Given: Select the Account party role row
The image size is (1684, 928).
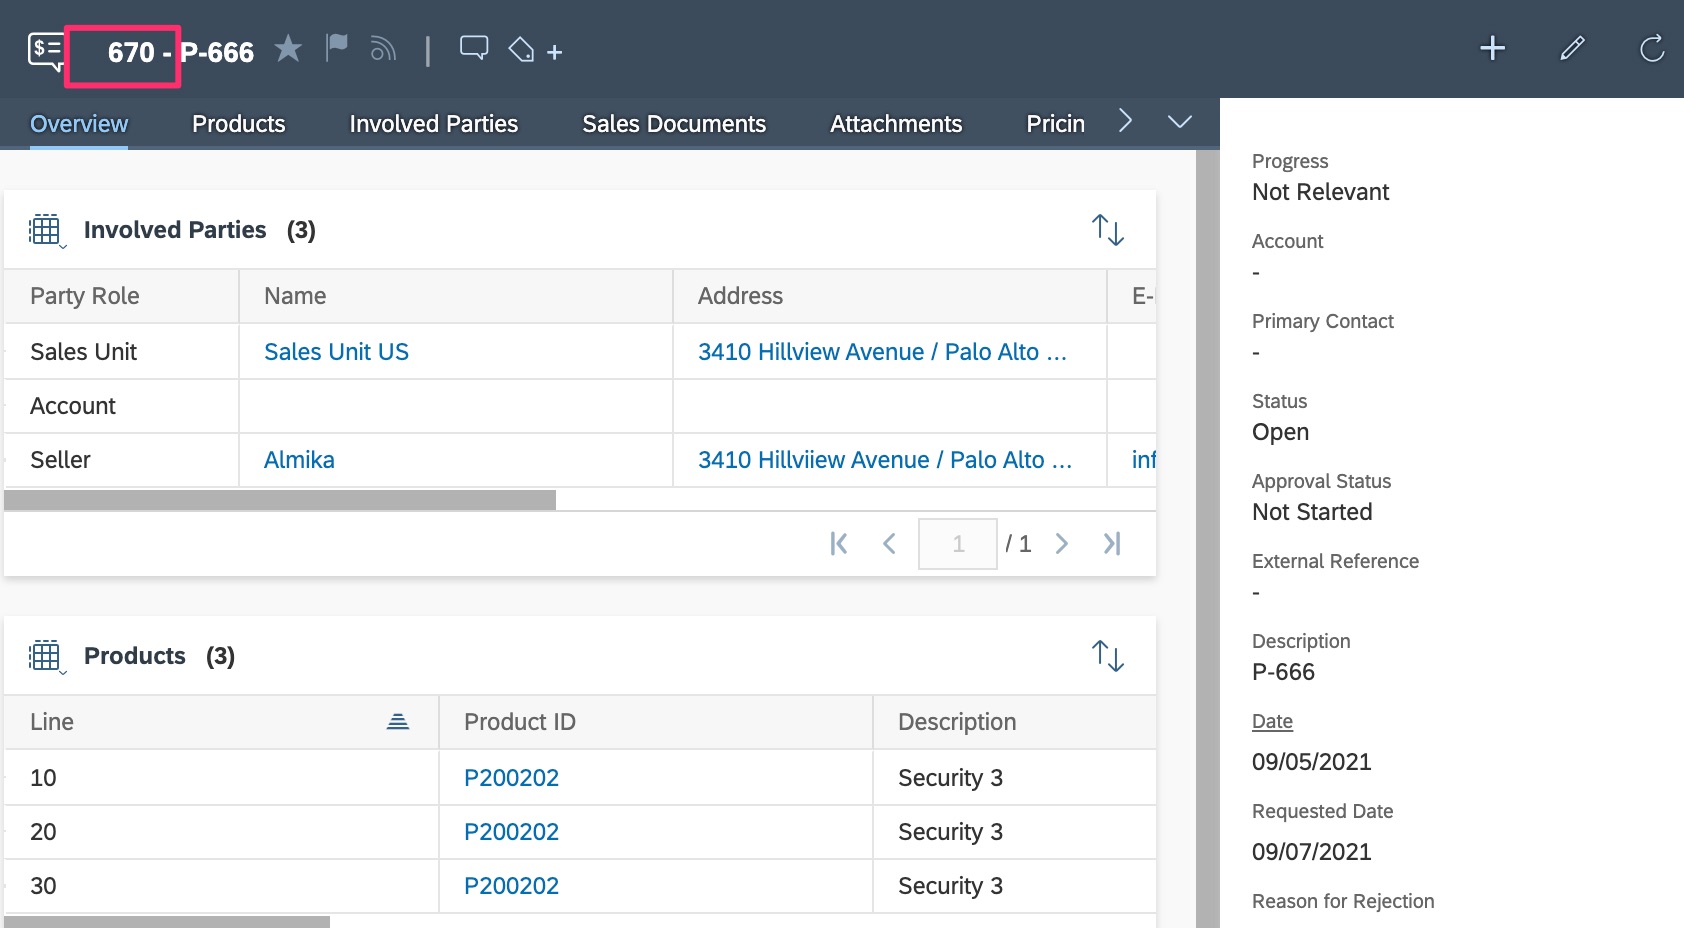Looking at the screenshot, I should (580, 406).
